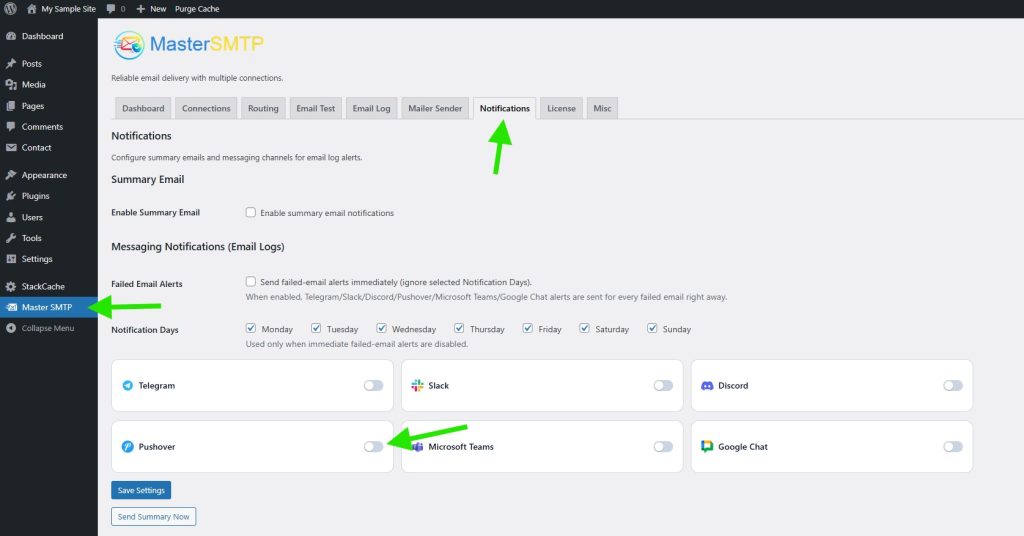Click Purge Cache in admin bar

197,8
